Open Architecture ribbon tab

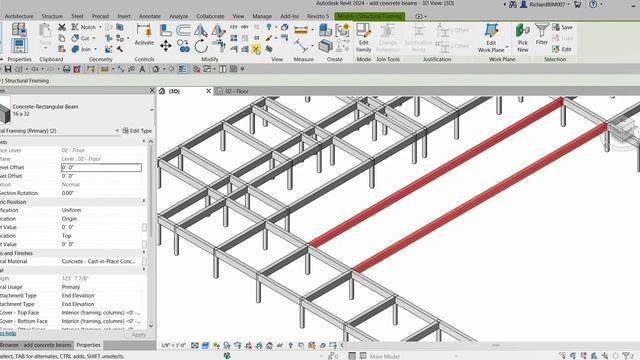coord(19,16)
